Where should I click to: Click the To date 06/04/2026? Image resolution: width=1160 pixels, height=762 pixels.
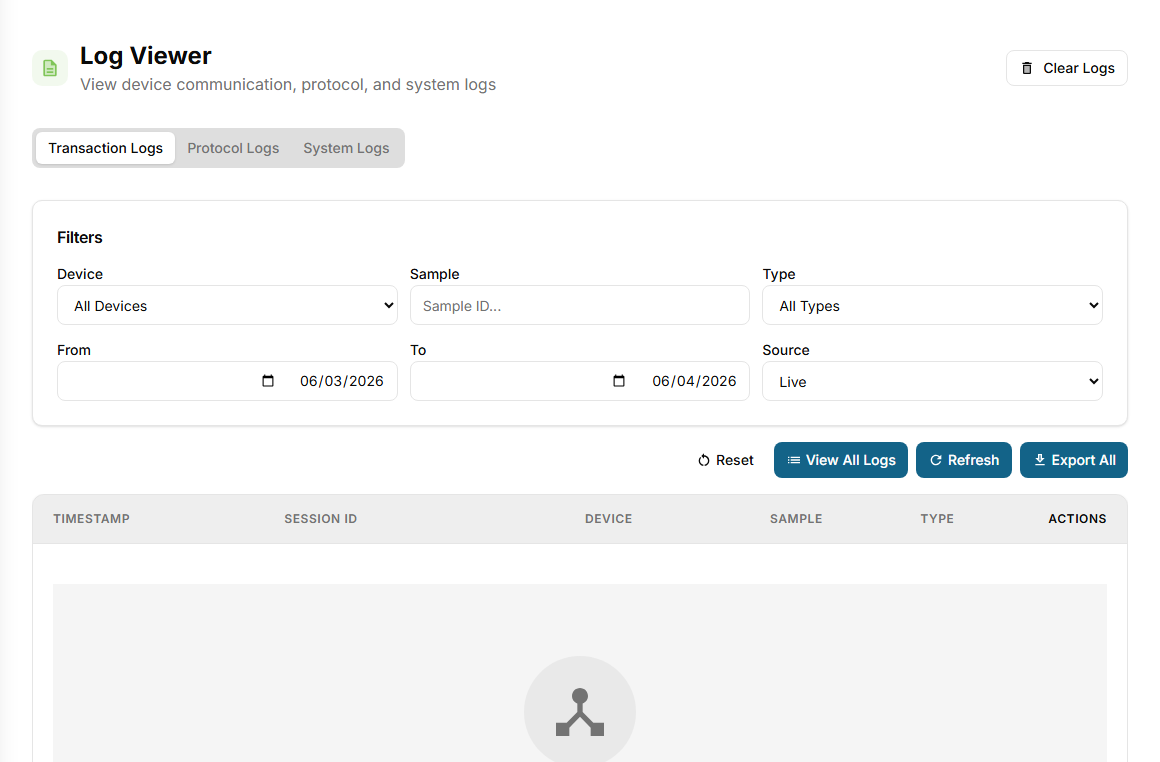pos(694,381)
